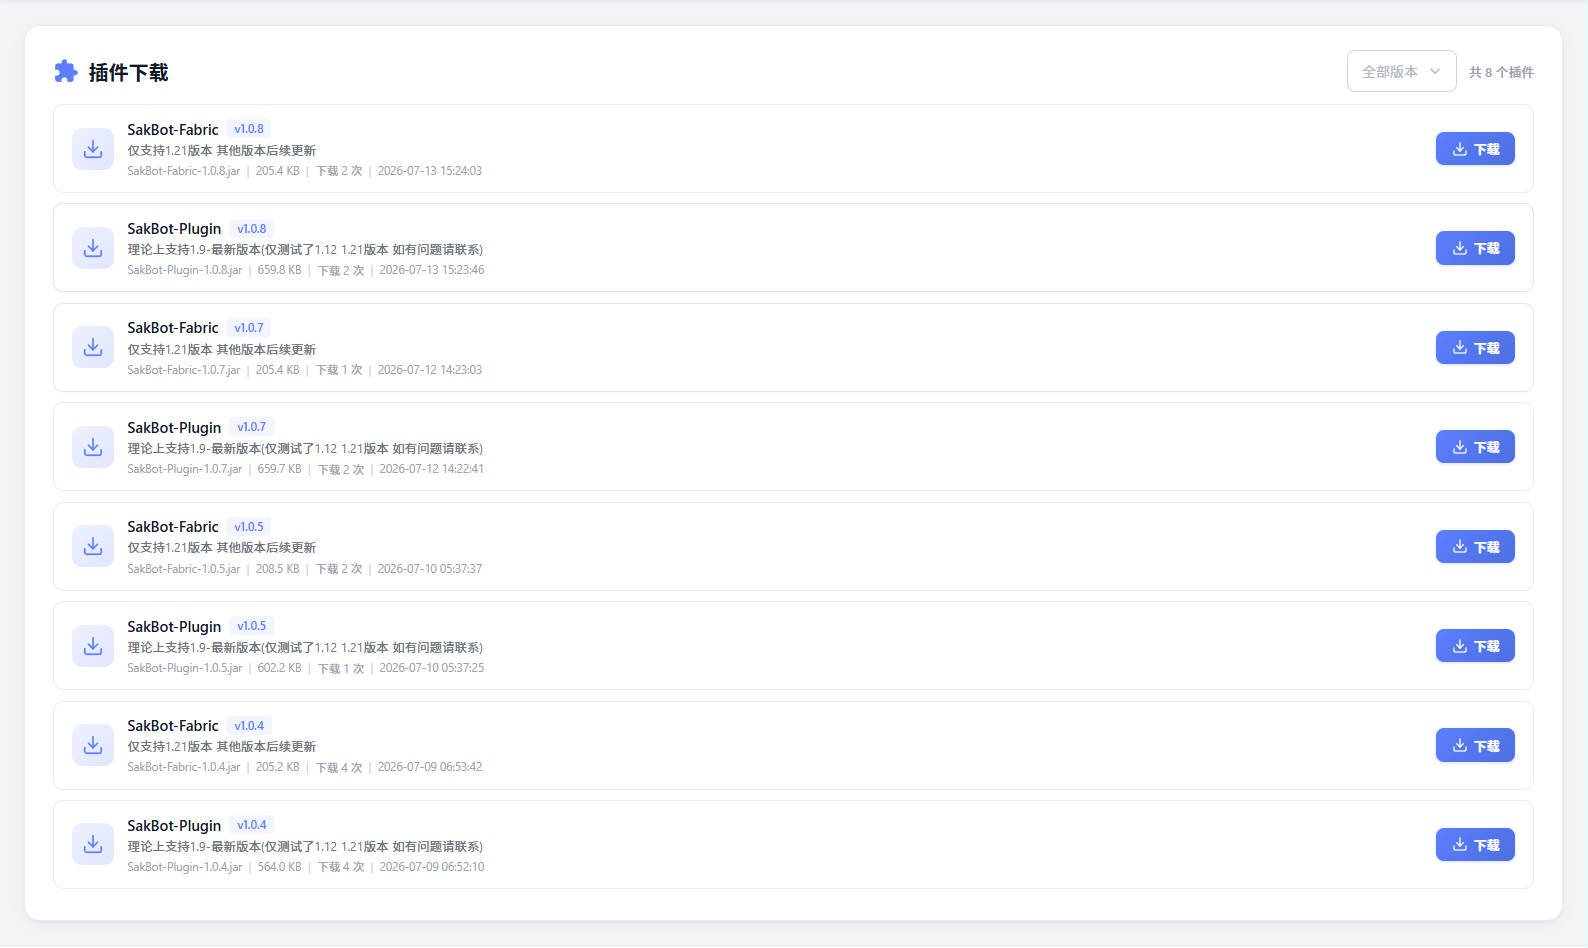Click download icon left of SakBot-Fabric v1.0.8

click(x=93, y=149)
